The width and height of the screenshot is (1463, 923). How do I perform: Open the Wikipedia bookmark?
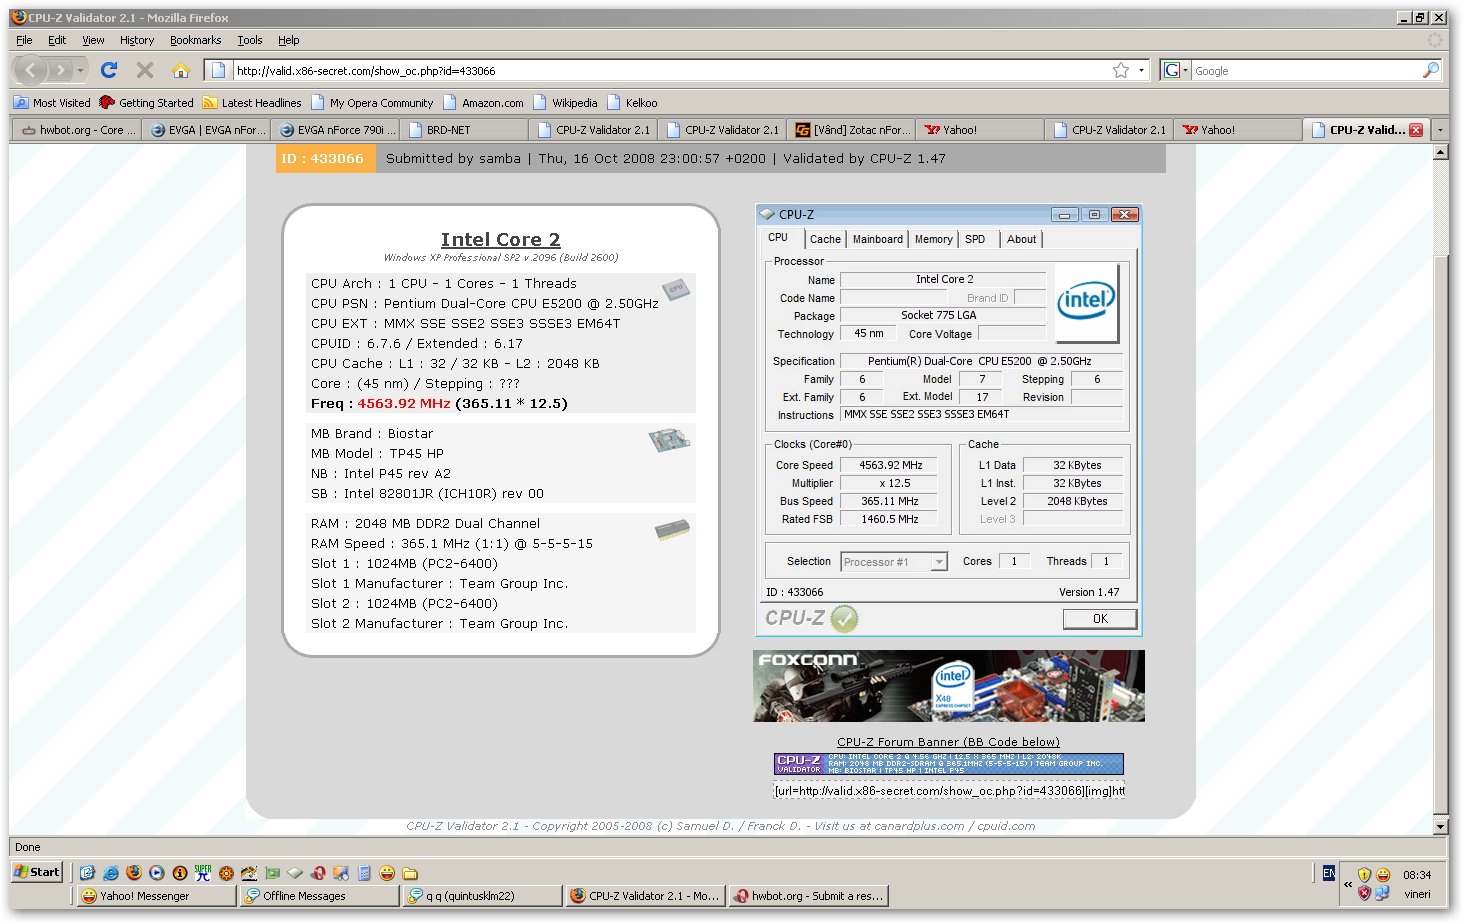click(x=565, y=103)
